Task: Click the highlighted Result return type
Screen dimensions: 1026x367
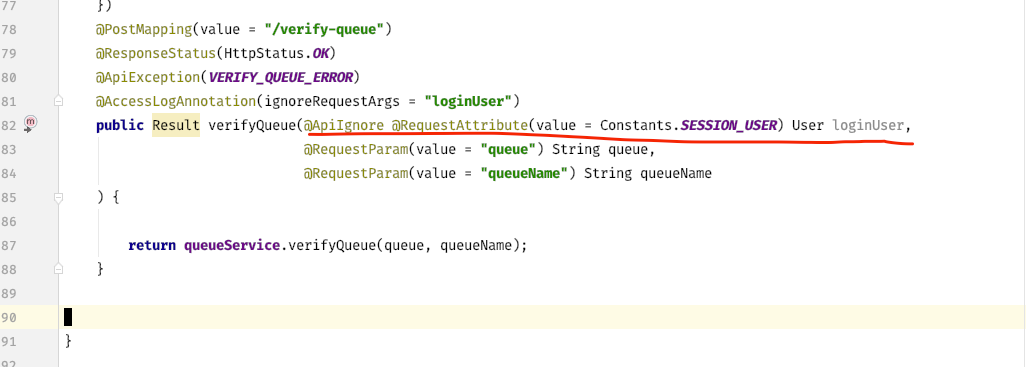Action: [x=176, y=125]
